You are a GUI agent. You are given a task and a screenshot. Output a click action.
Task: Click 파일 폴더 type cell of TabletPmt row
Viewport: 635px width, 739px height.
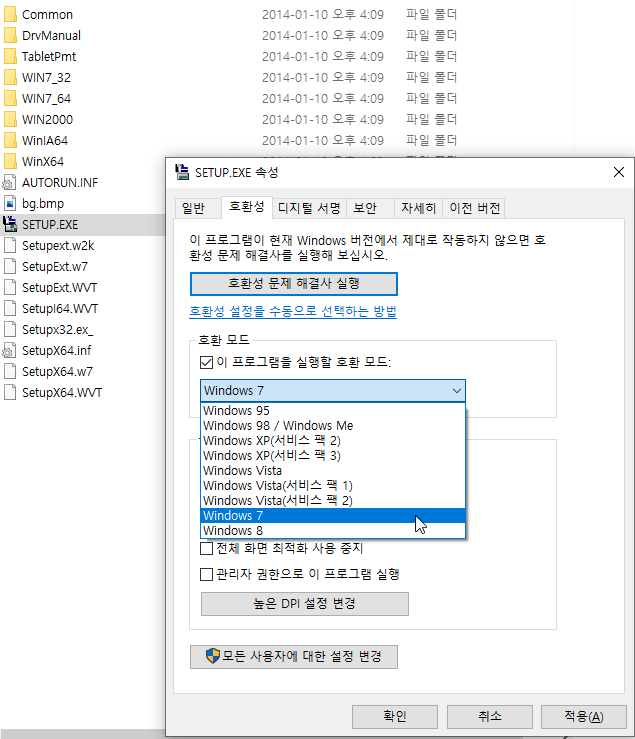tap(431, 57)
